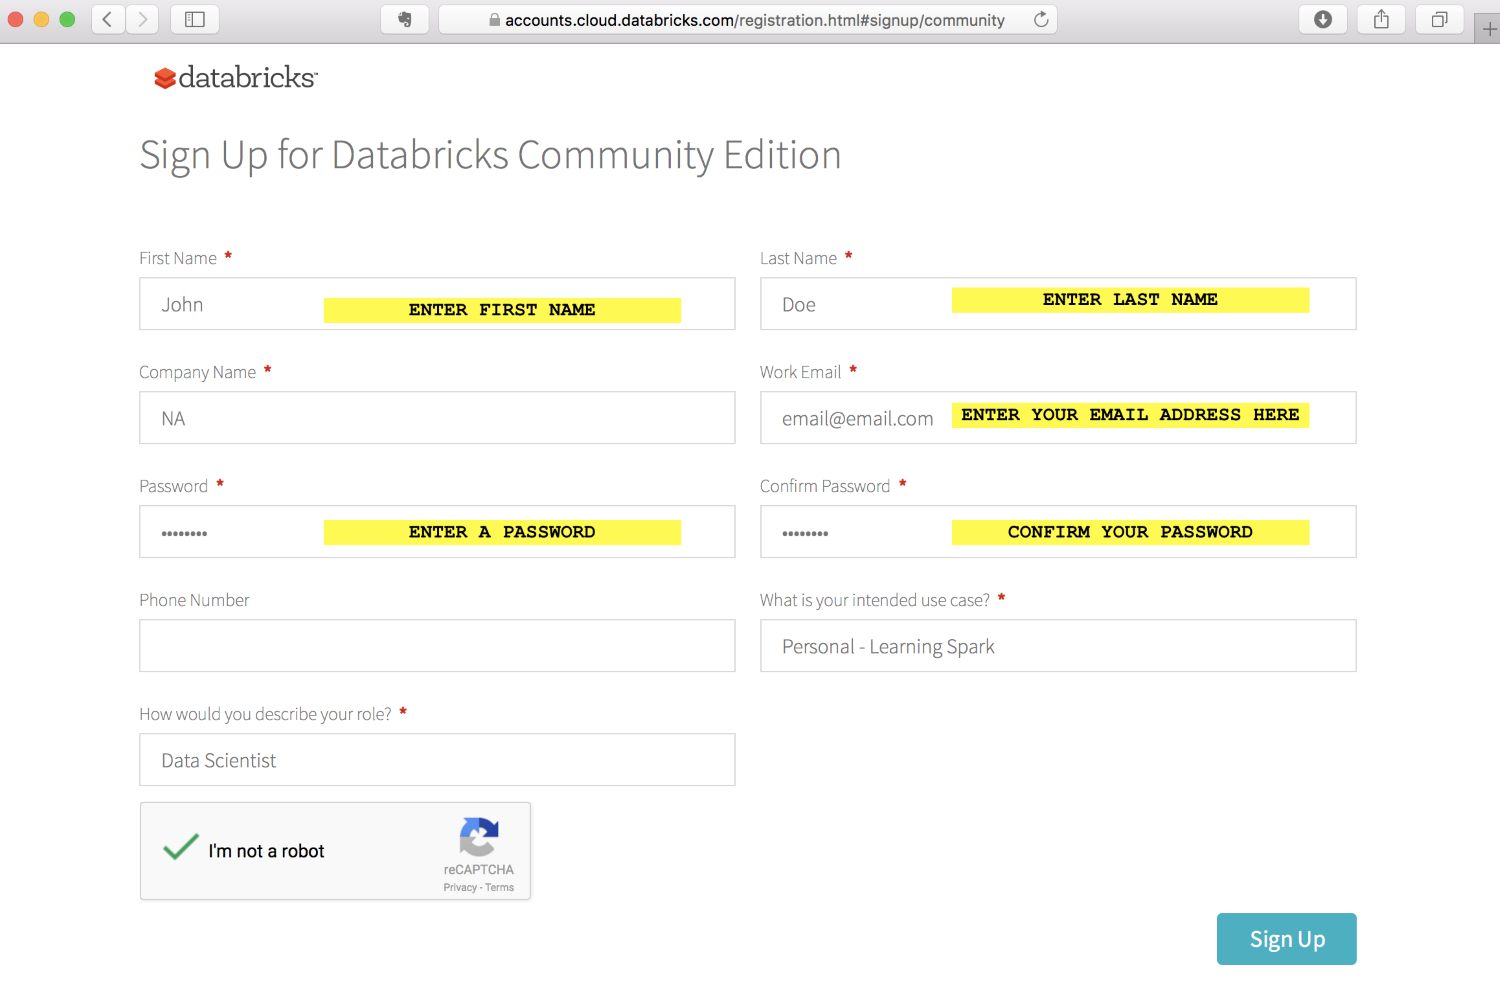Select the Password field
The image size is (1500, 987).
coord(437,532)
